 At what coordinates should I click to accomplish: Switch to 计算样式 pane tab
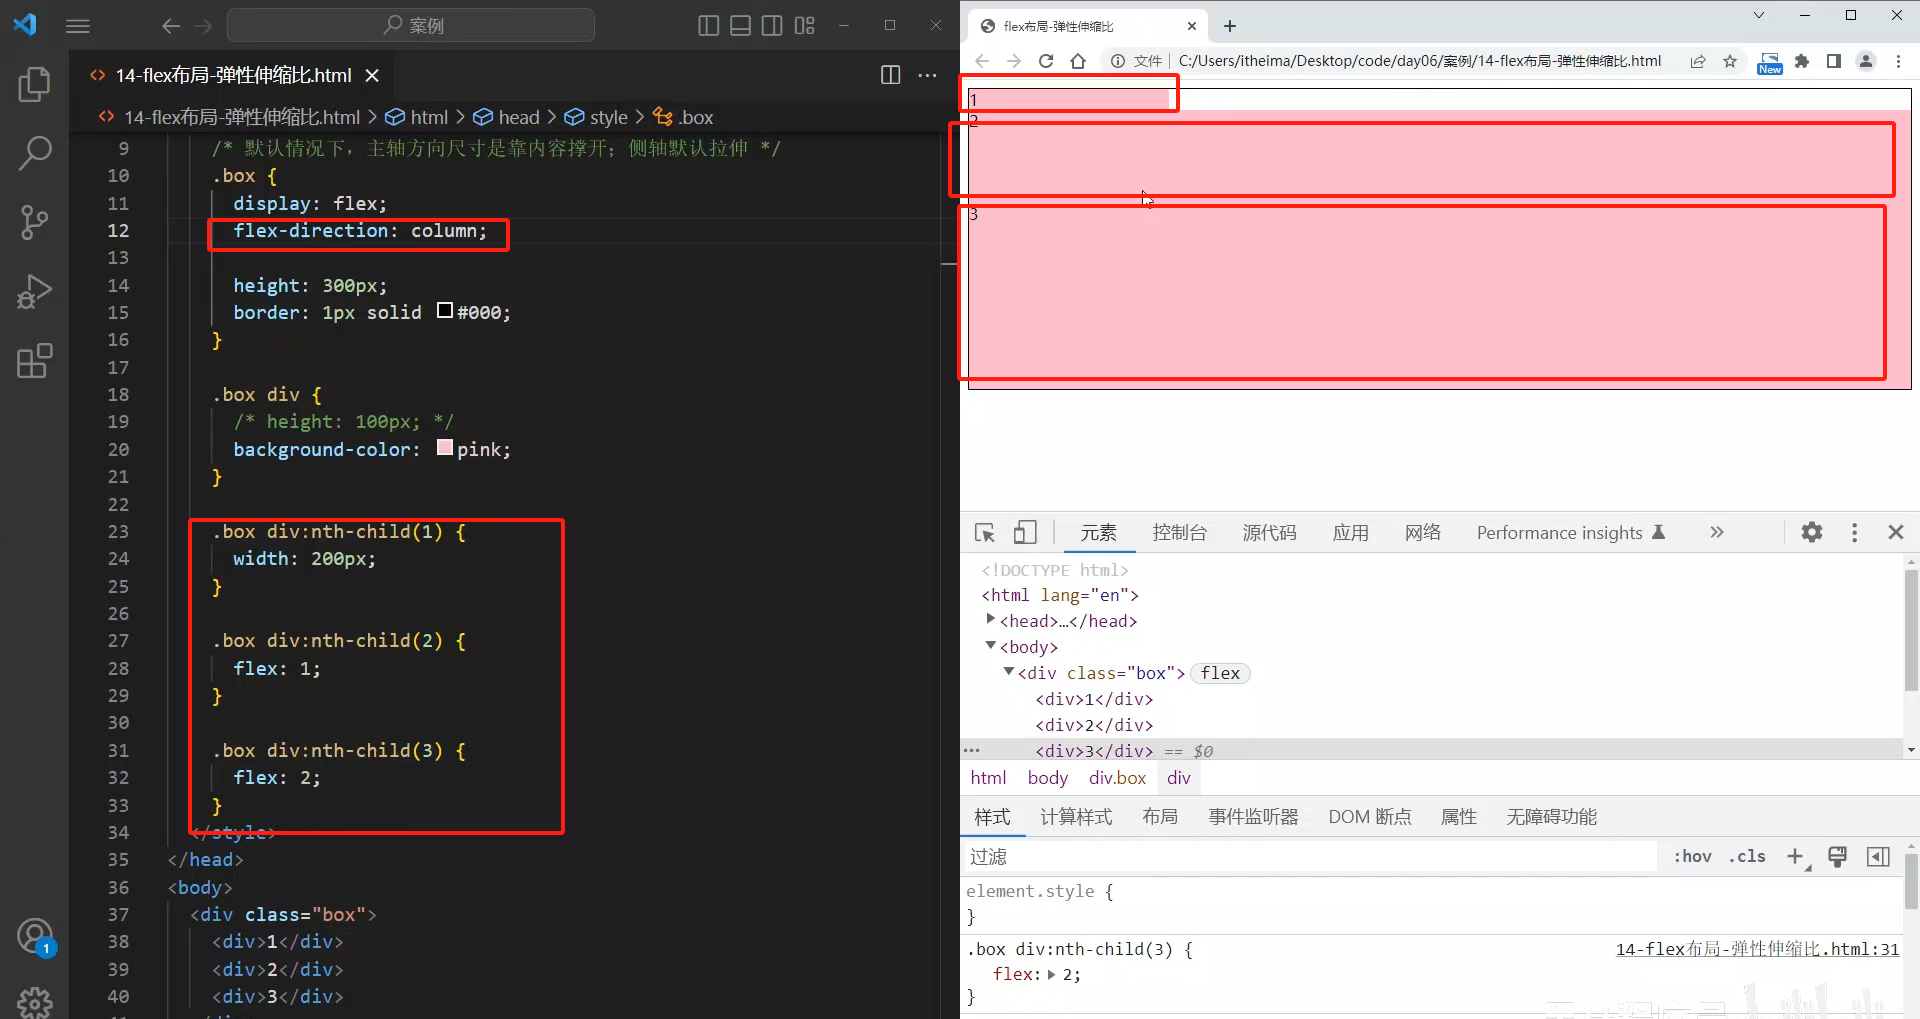click(1076, 817)
